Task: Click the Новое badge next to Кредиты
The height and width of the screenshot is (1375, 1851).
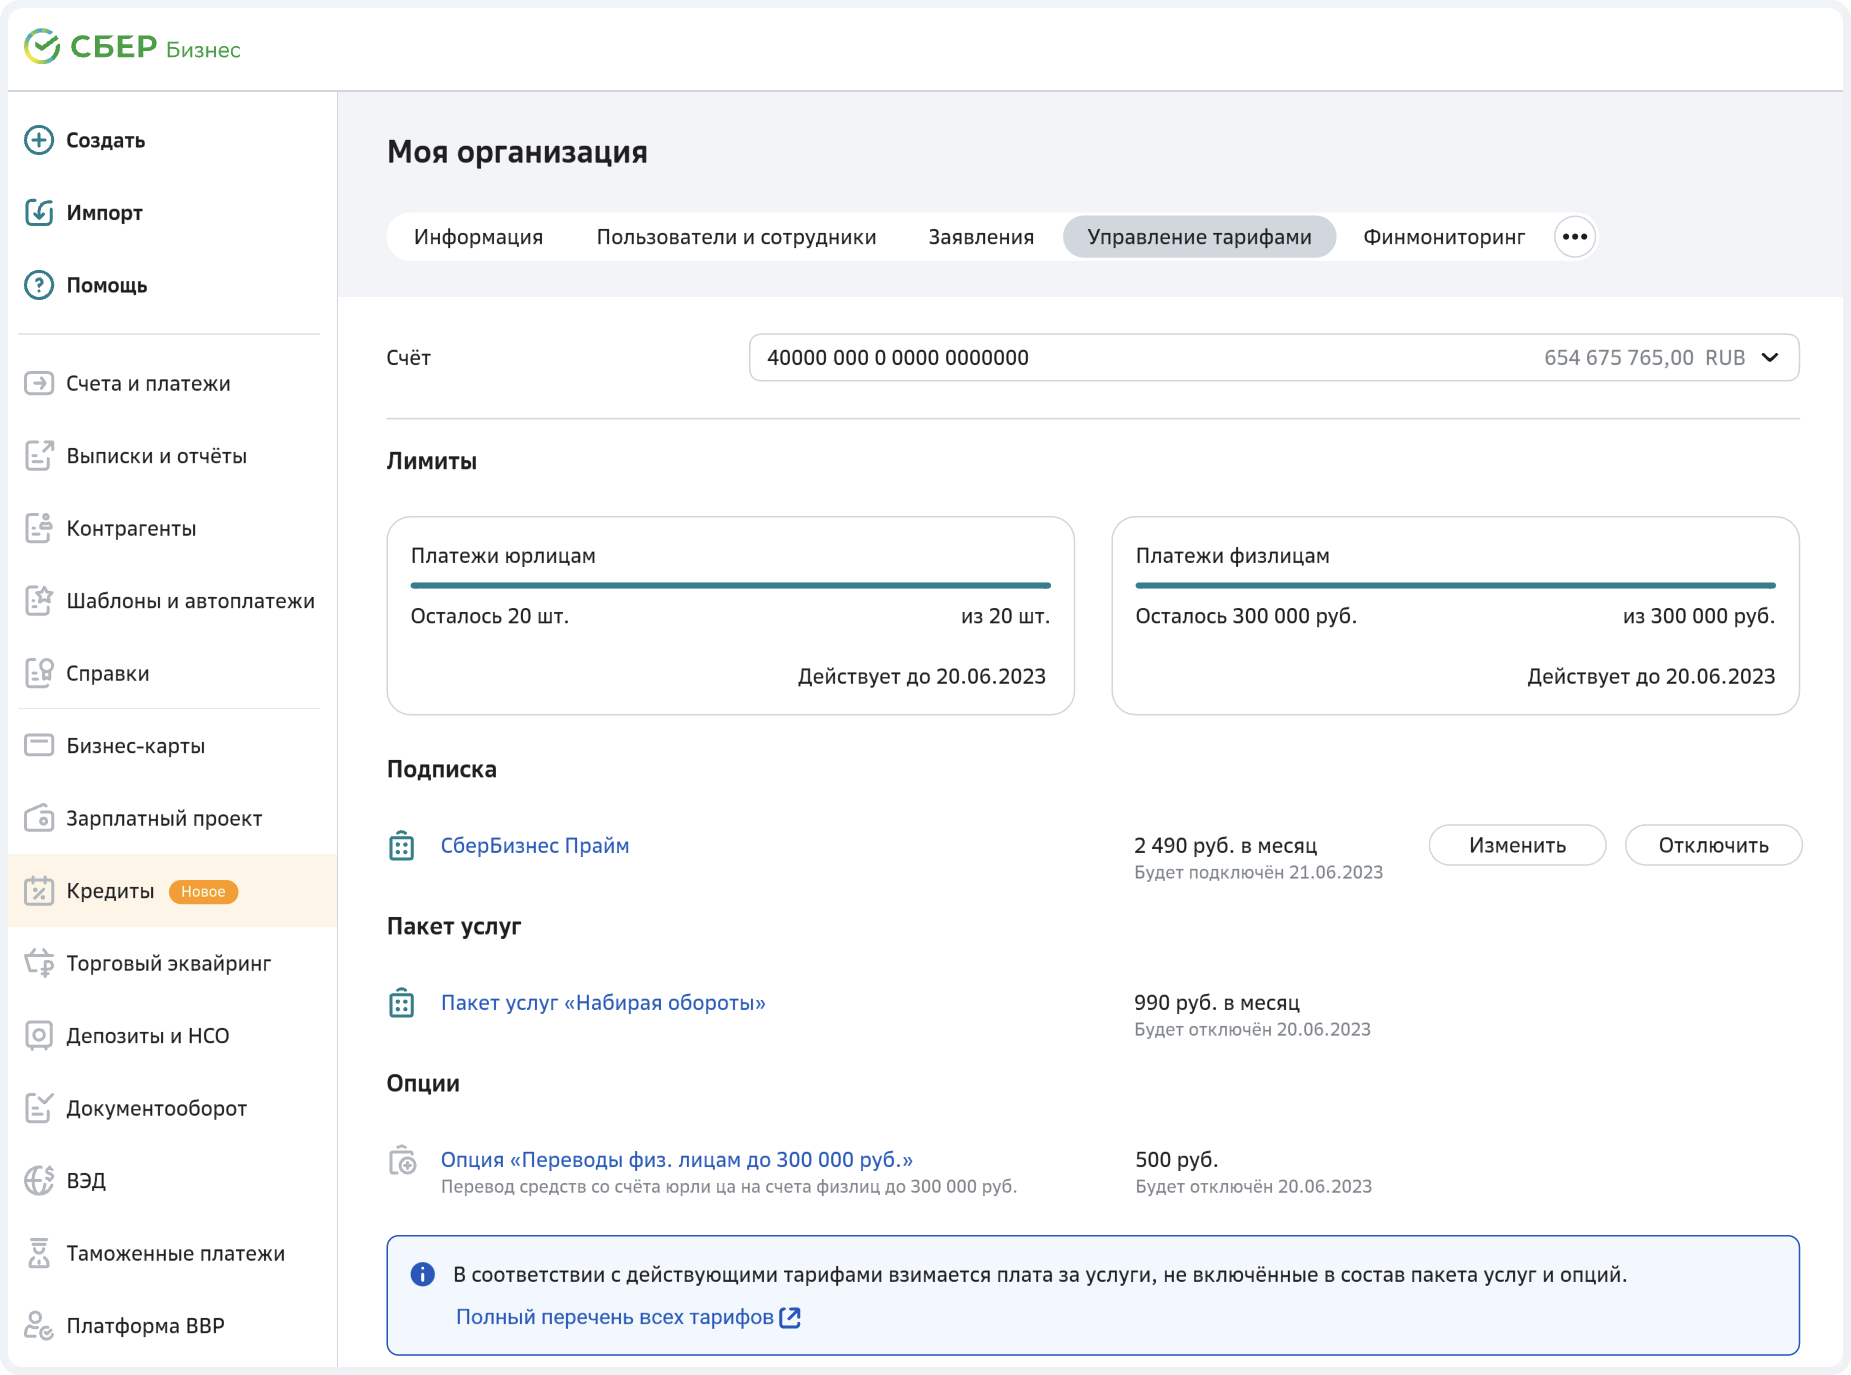Action: [203, 891]
